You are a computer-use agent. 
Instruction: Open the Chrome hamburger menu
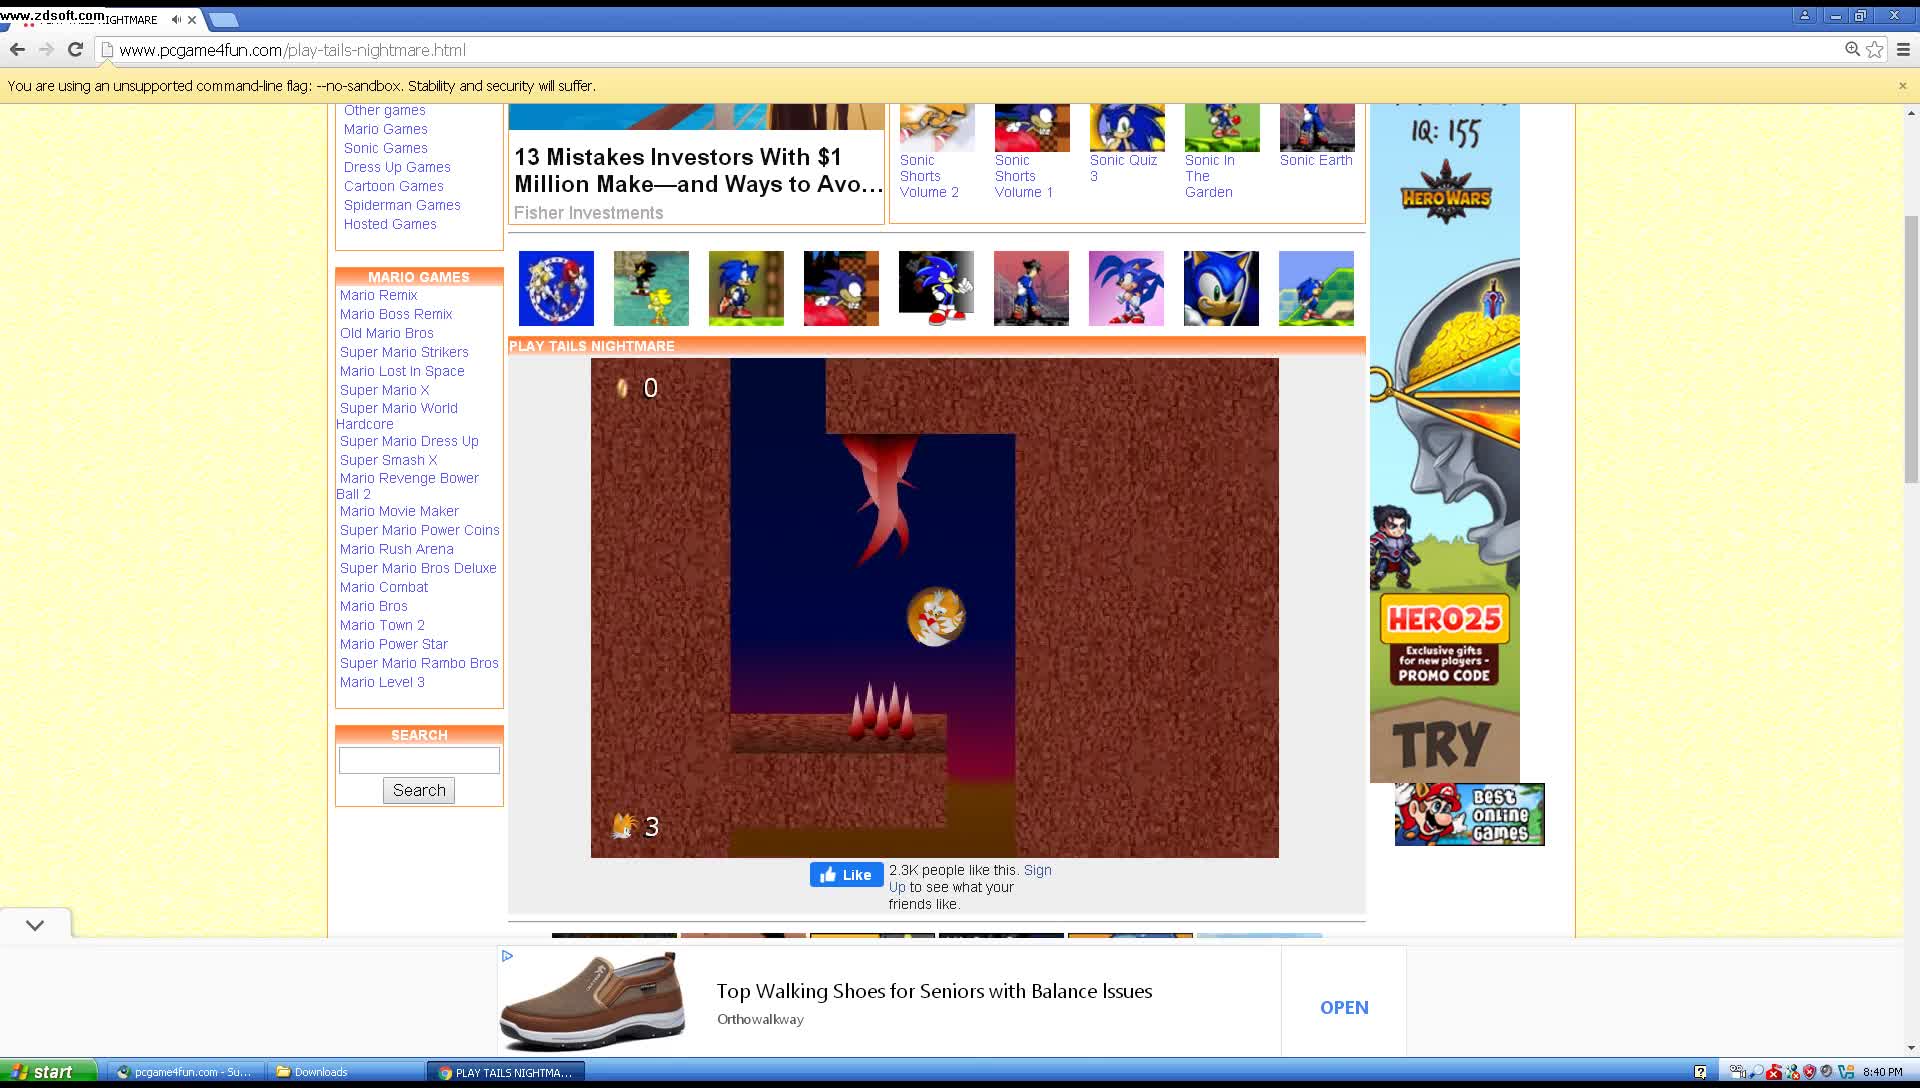[1903, 50]
